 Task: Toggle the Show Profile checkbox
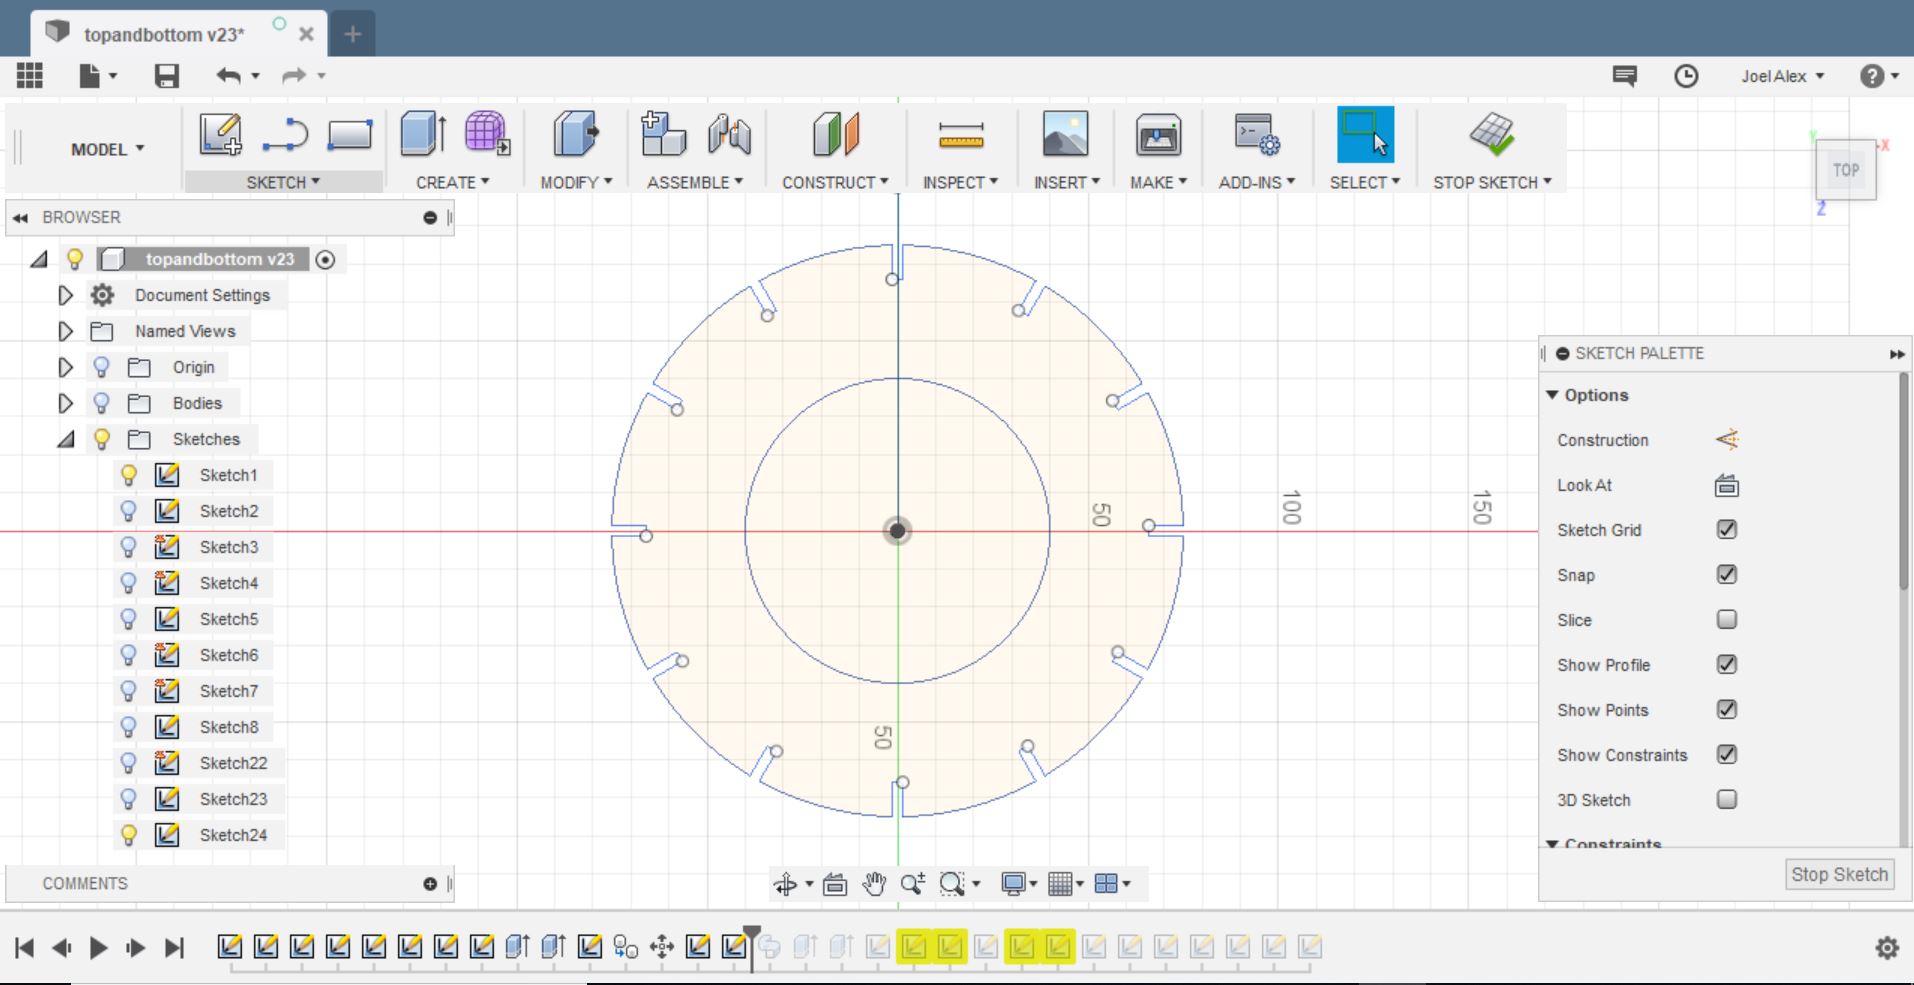click(x=1727, y=665)
